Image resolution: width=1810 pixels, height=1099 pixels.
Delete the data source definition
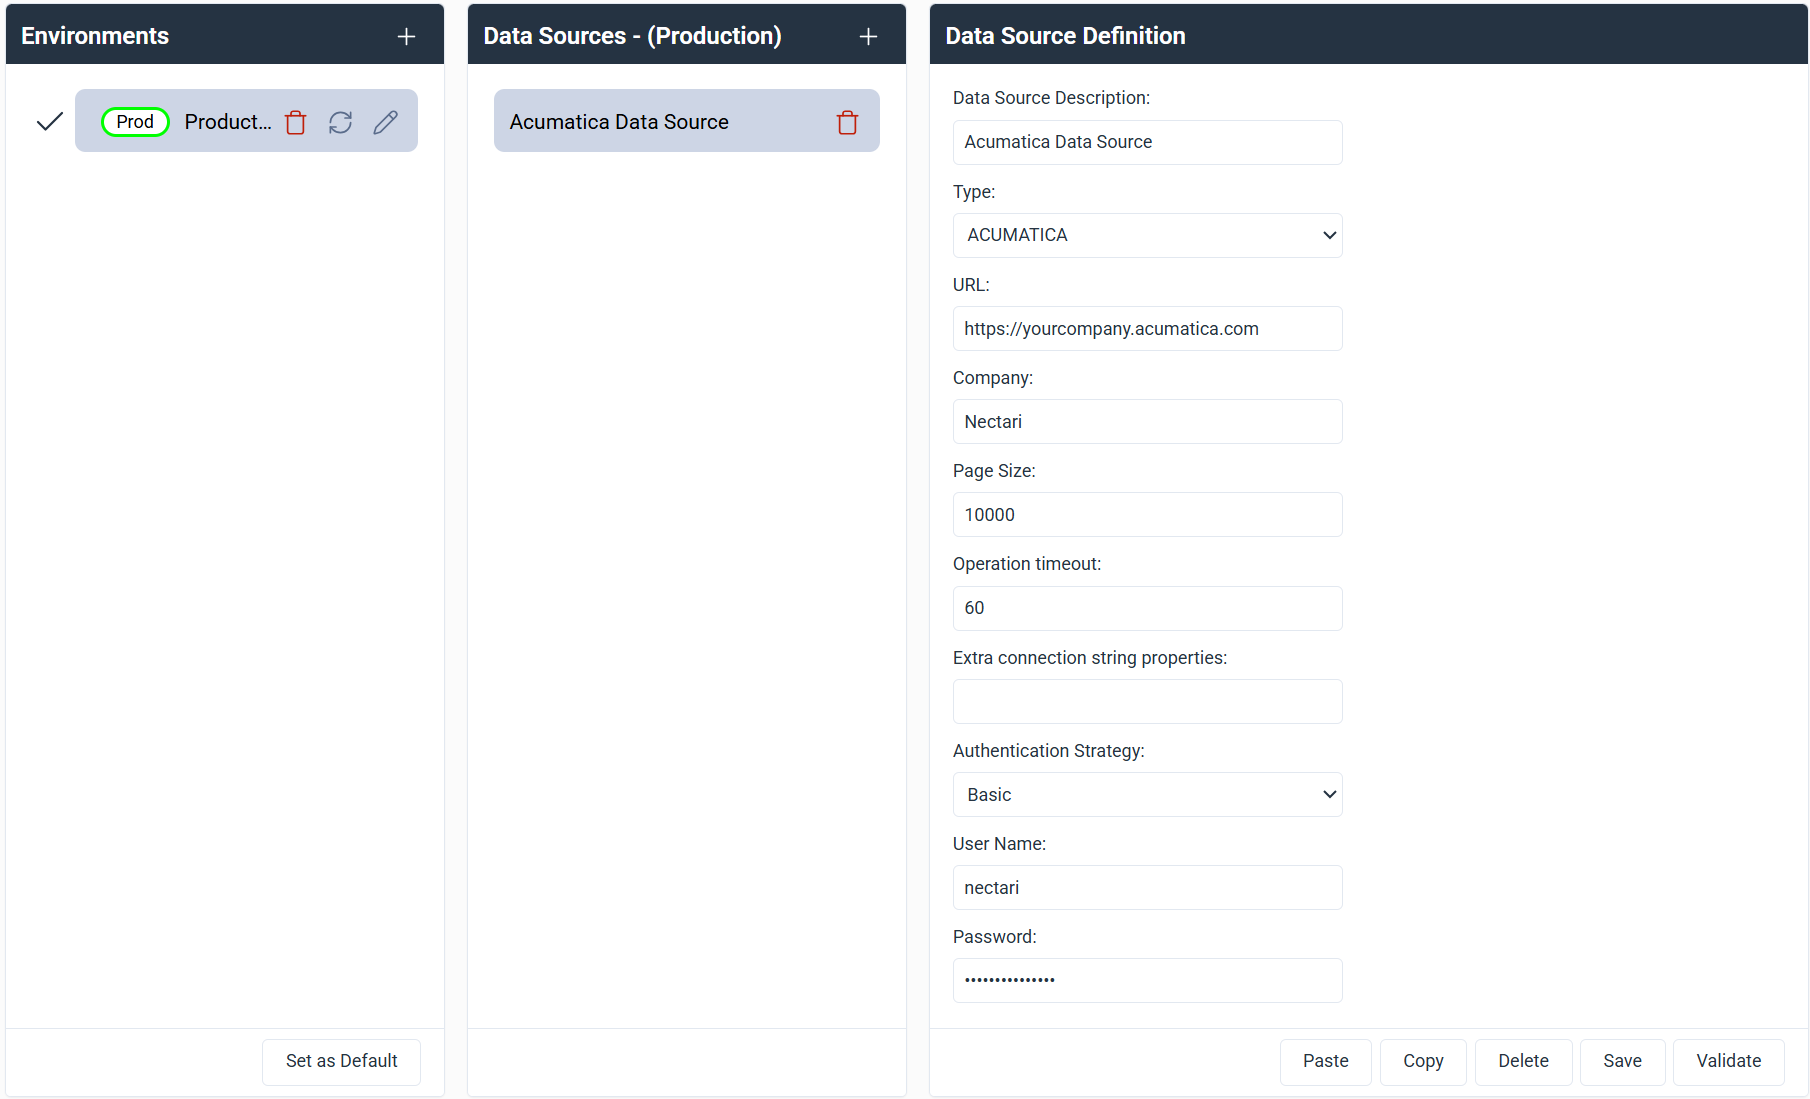[x=1523, y=1061]
